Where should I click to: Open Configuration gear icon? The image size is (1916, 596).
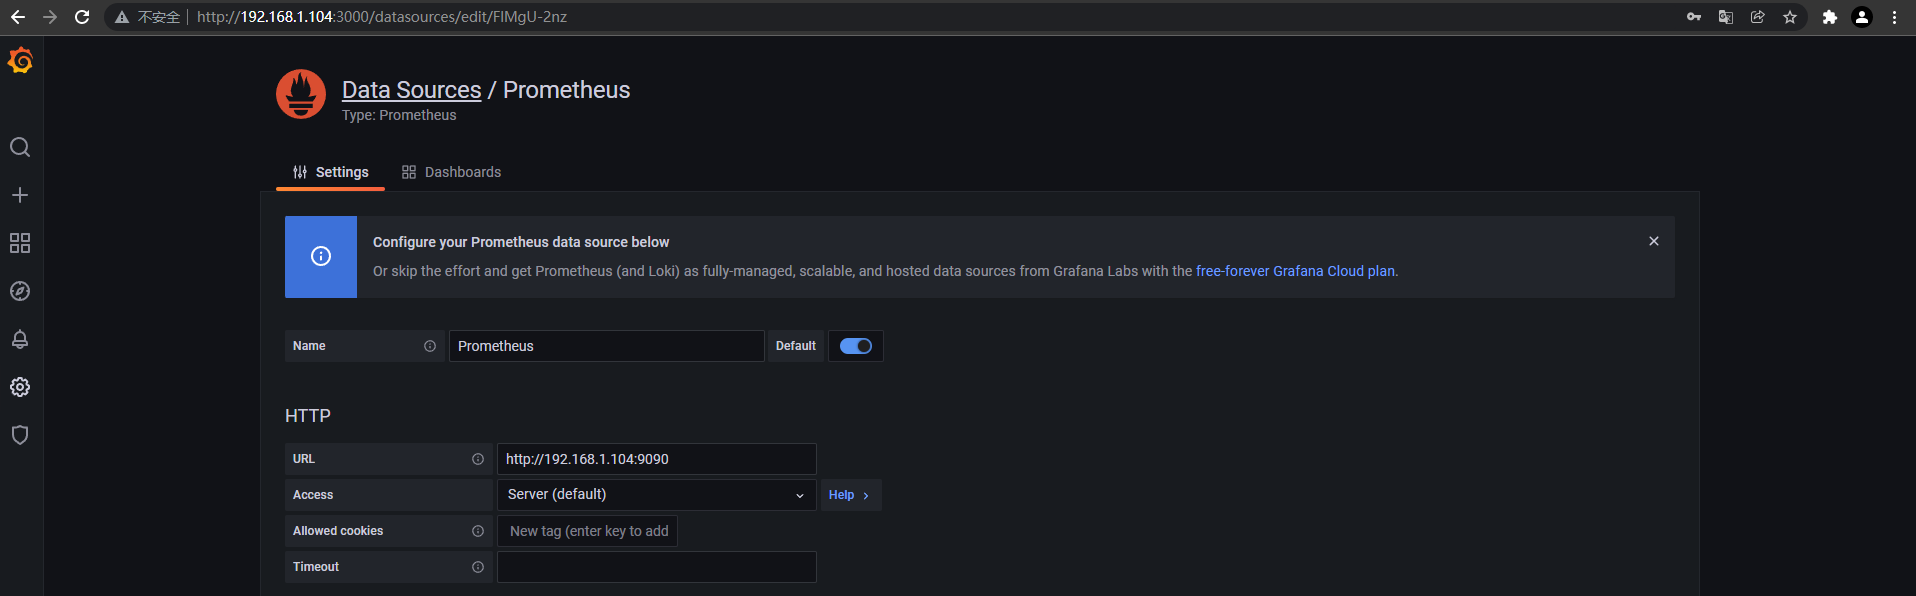(20, 387)
